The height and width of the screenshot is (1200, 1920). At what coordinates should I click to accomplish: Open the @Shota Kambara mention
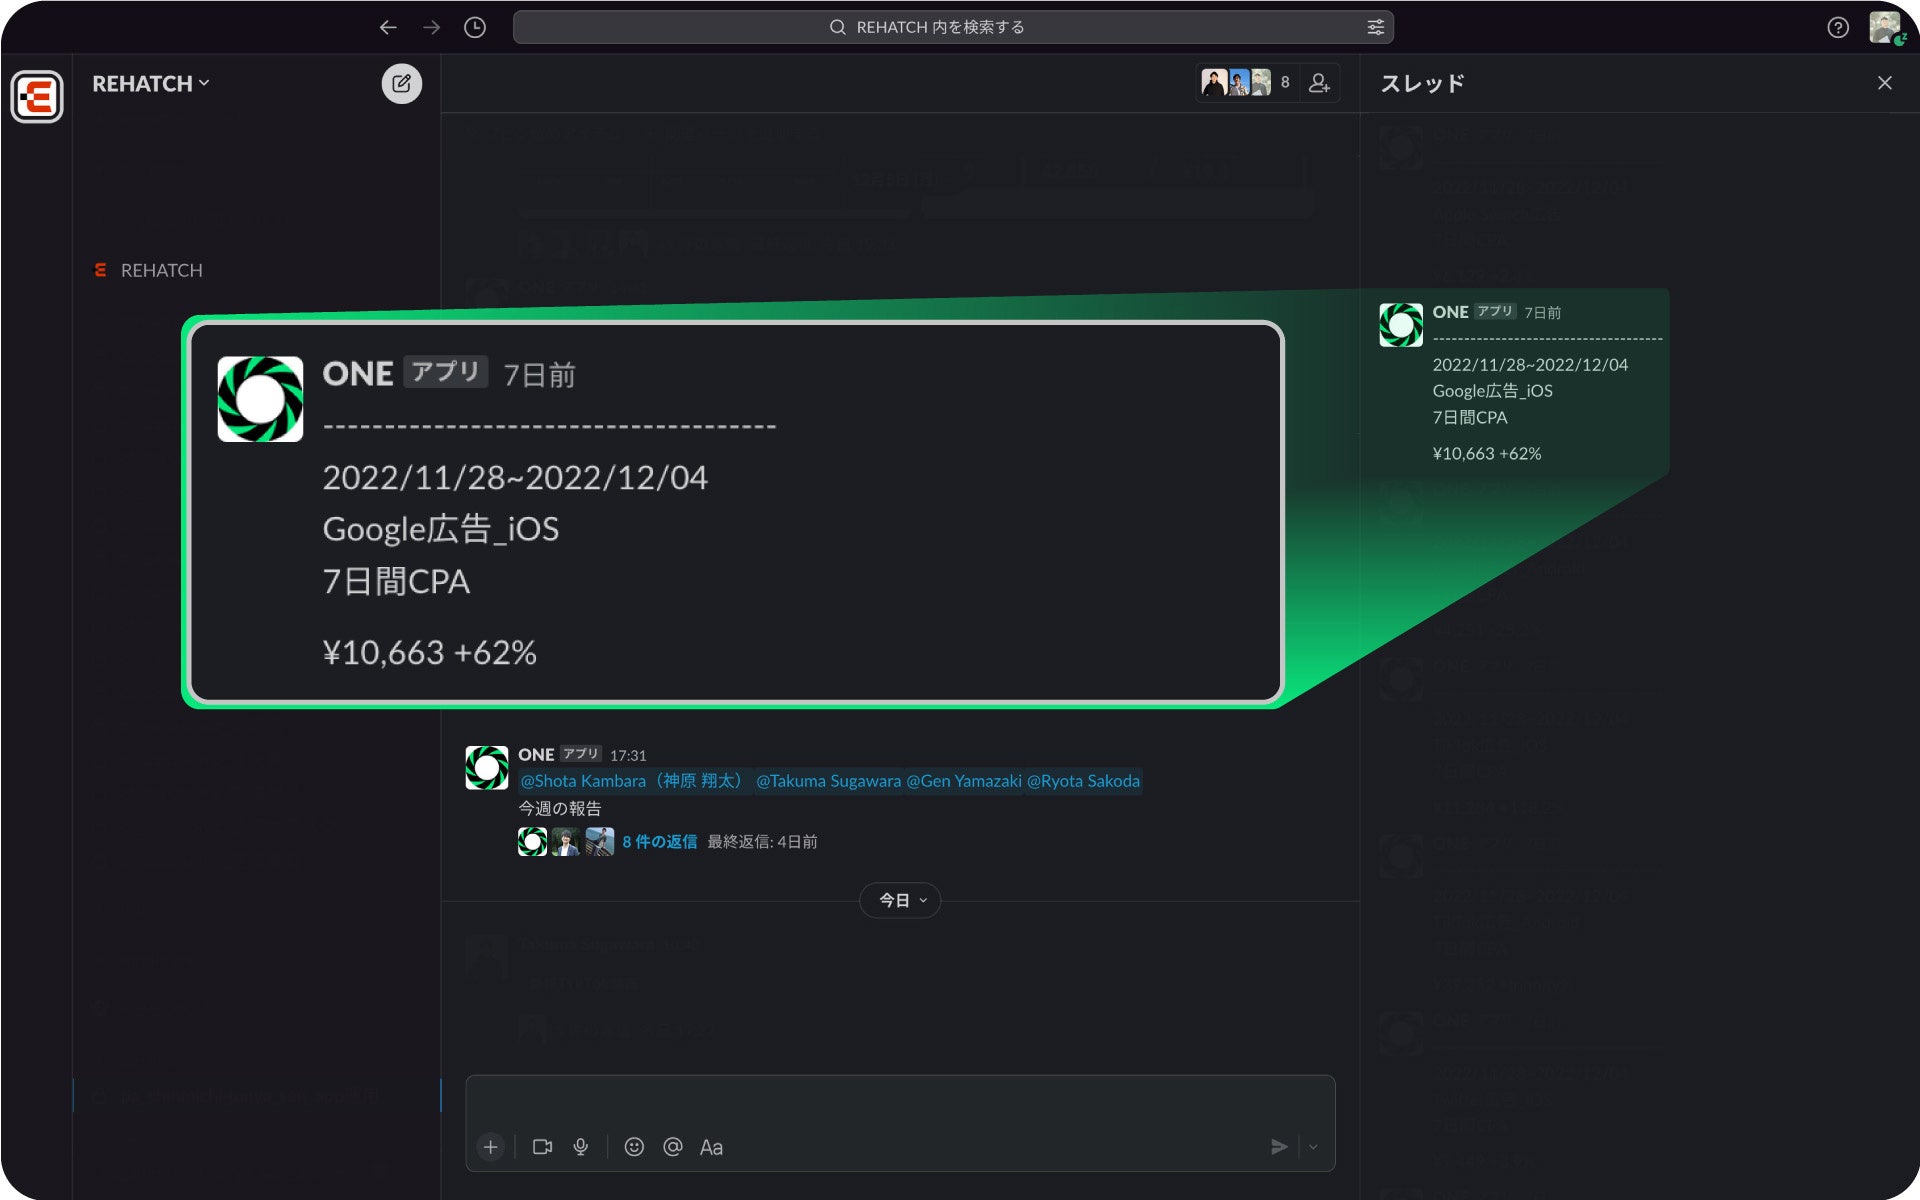633,781
